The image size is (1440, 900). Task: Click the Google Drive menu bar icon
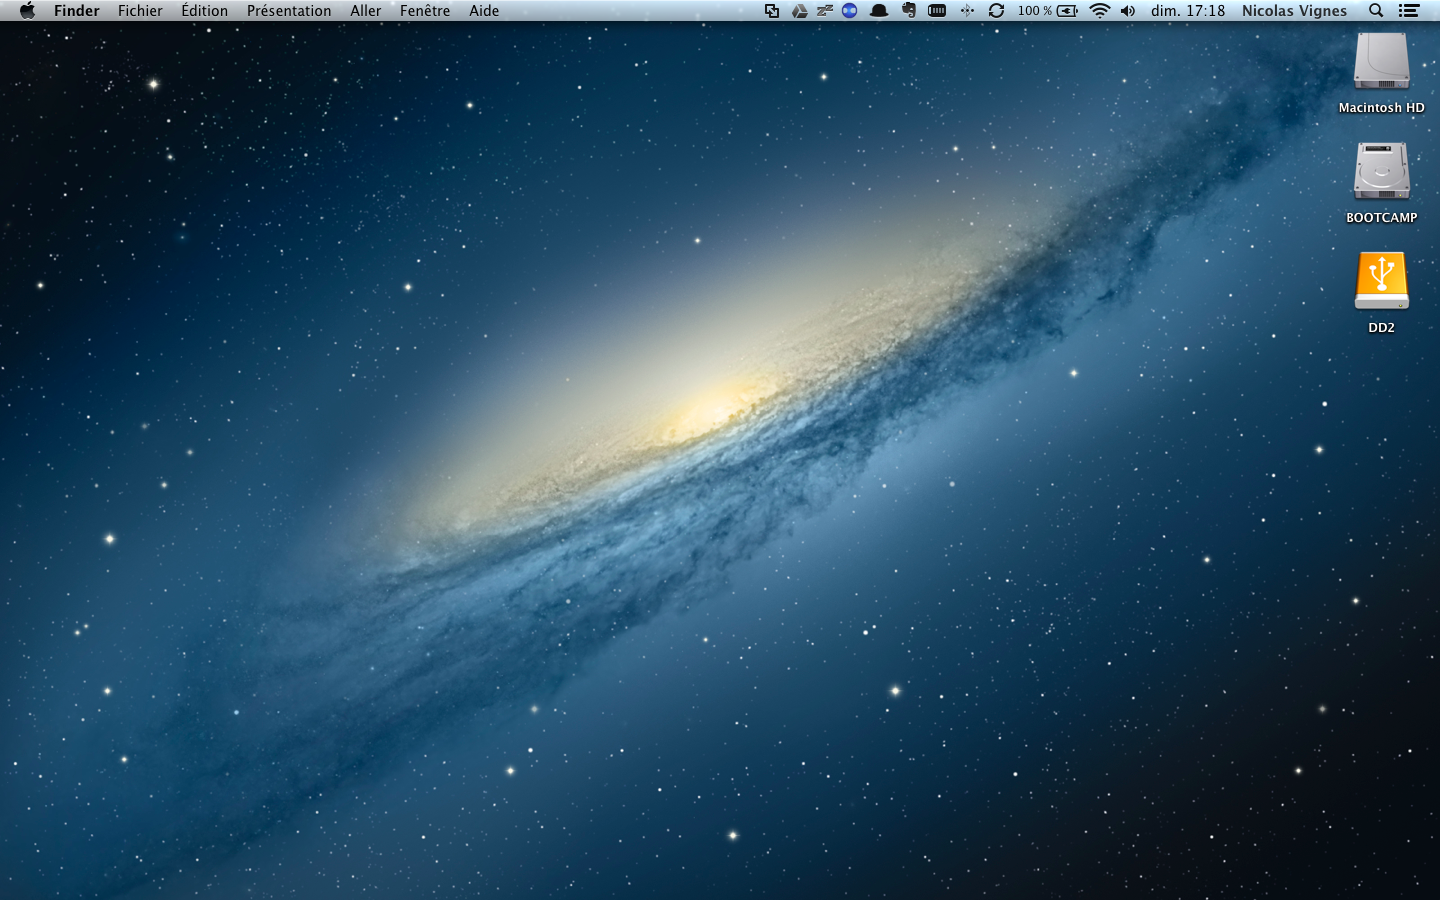800,11
